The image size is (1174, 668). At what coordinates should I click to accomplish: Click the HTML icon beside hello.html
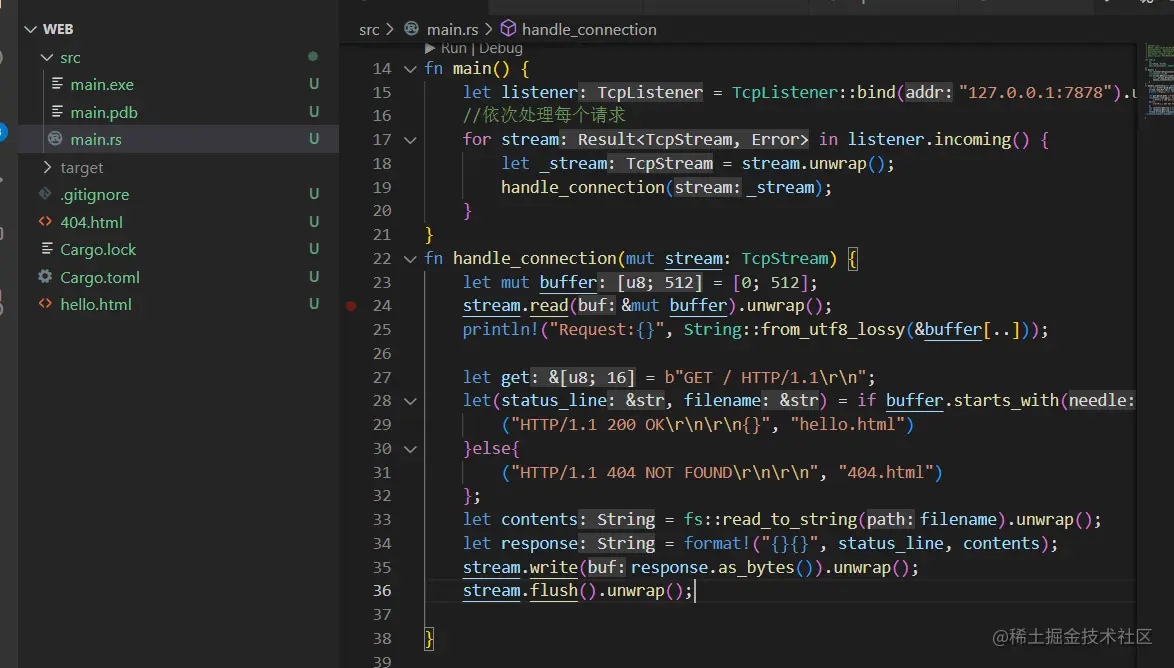pyautogui.click(x=45, y=304)
